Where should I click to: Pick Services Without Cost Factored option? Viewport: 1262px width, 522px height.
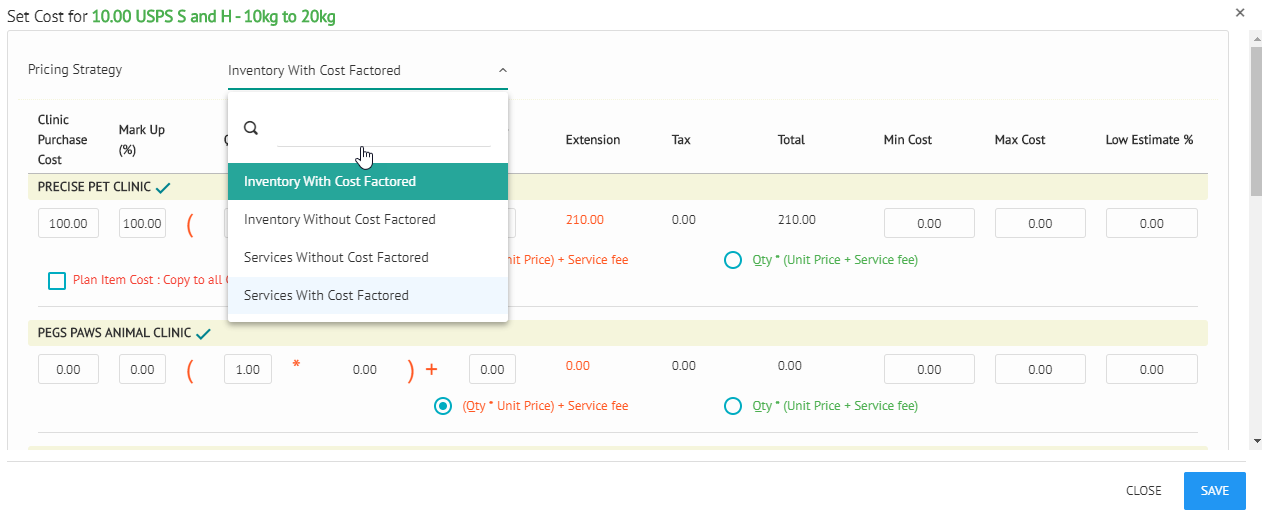[x=336, y=257]
